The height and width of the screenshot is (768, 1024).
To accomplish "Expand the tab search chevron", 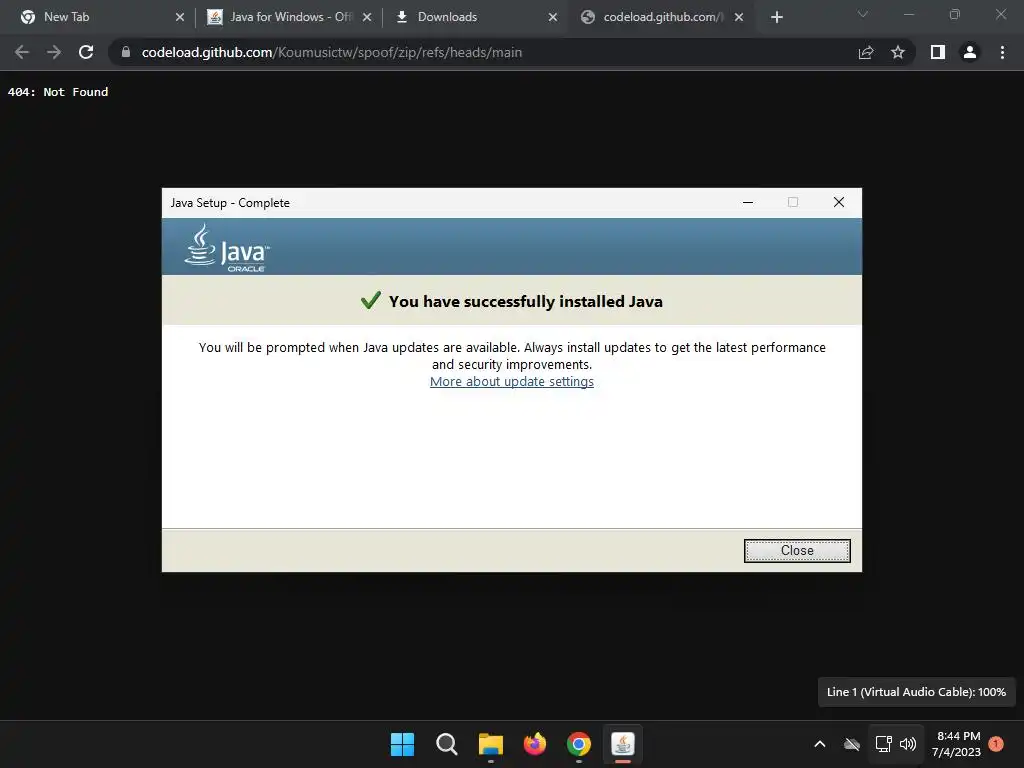I will tap(863, 14).
